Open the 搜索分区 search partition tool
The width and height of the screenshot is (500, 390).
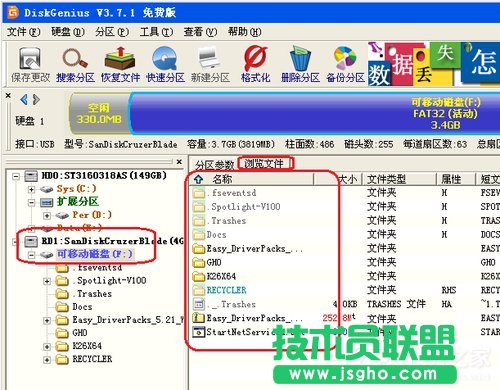pos(75,64)
